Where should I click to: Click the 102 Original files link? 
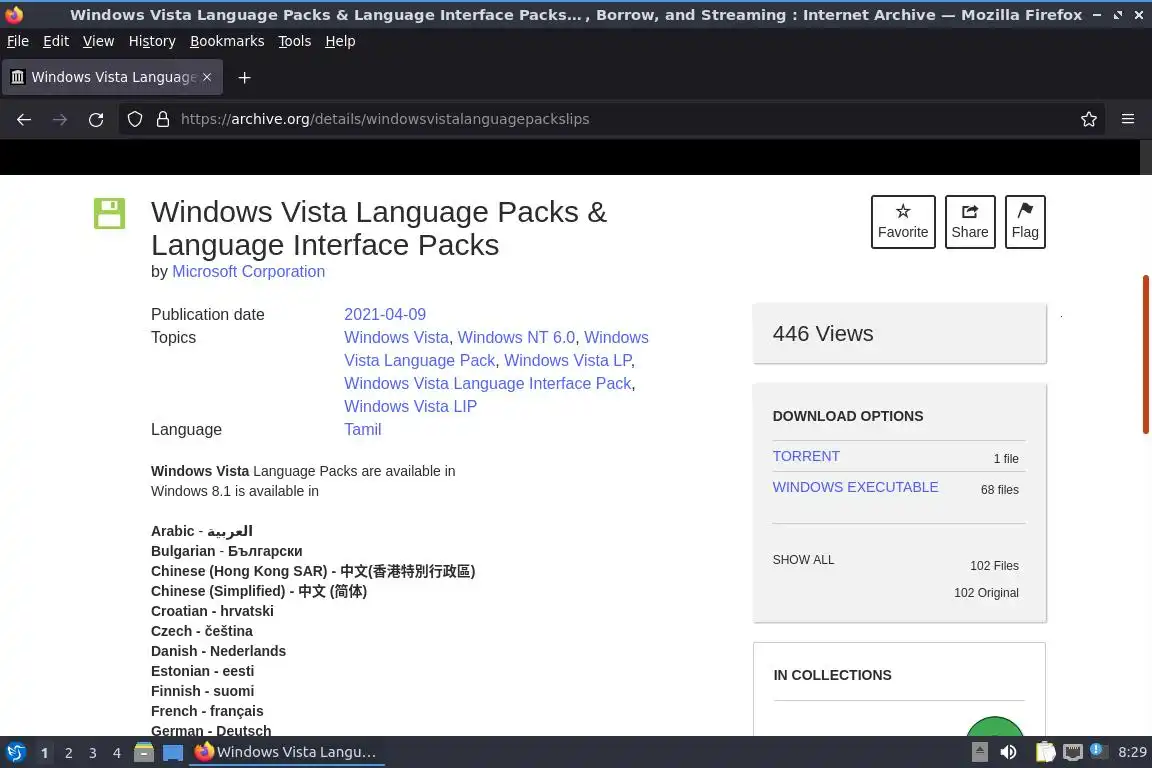(x=986, y=593)
